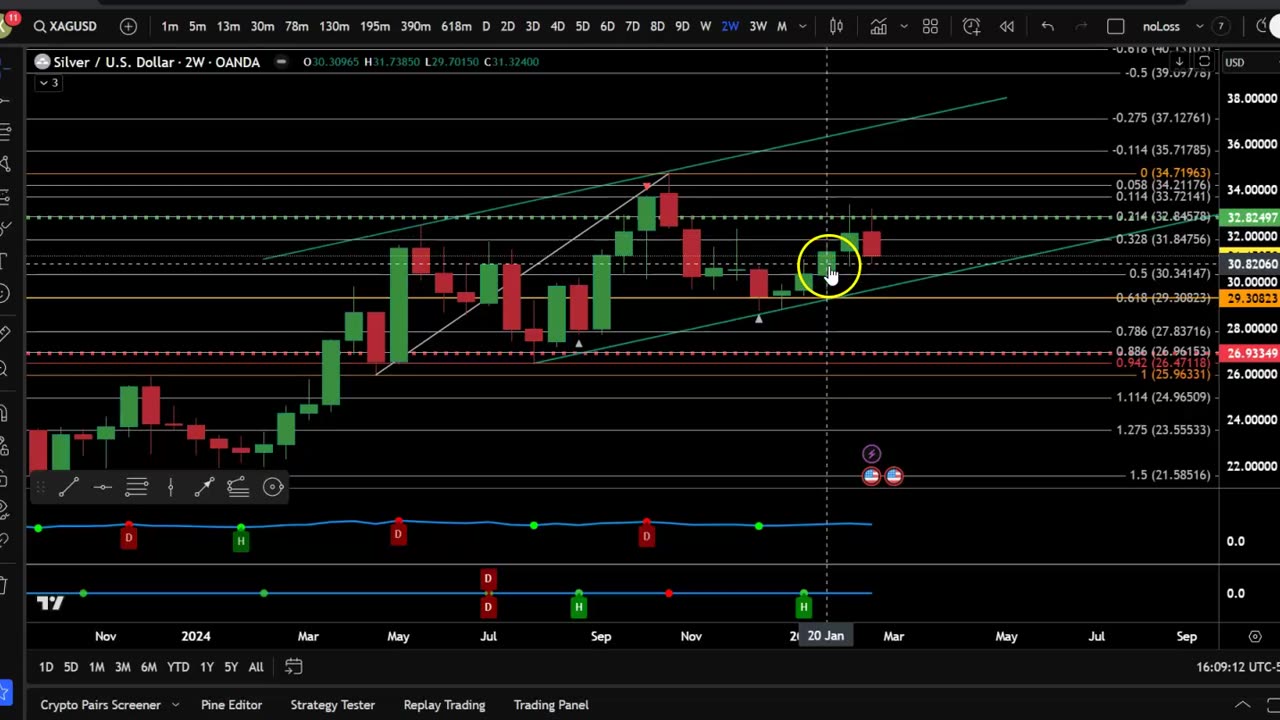Click the right US flag economic event marker
Viewport: 1280px width, 720px height.
point(894,476)
